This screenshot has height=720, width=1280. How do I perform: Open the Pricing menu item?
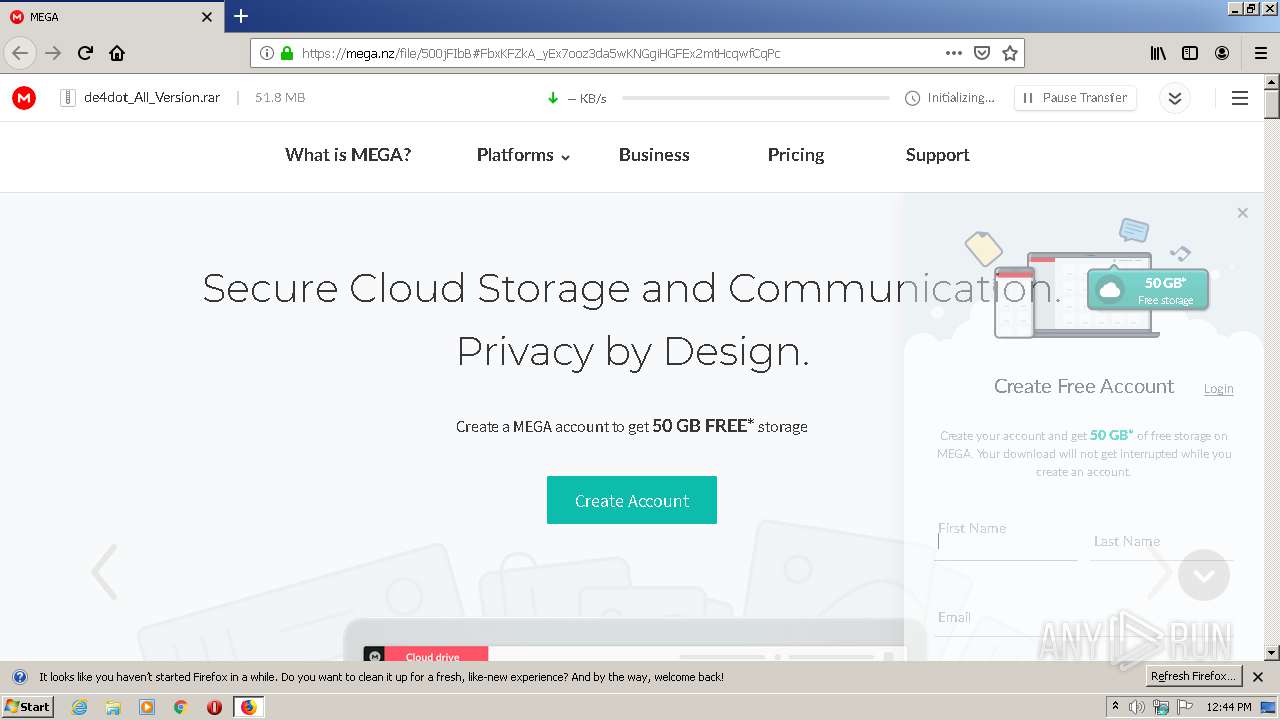(x=796, y=155)
